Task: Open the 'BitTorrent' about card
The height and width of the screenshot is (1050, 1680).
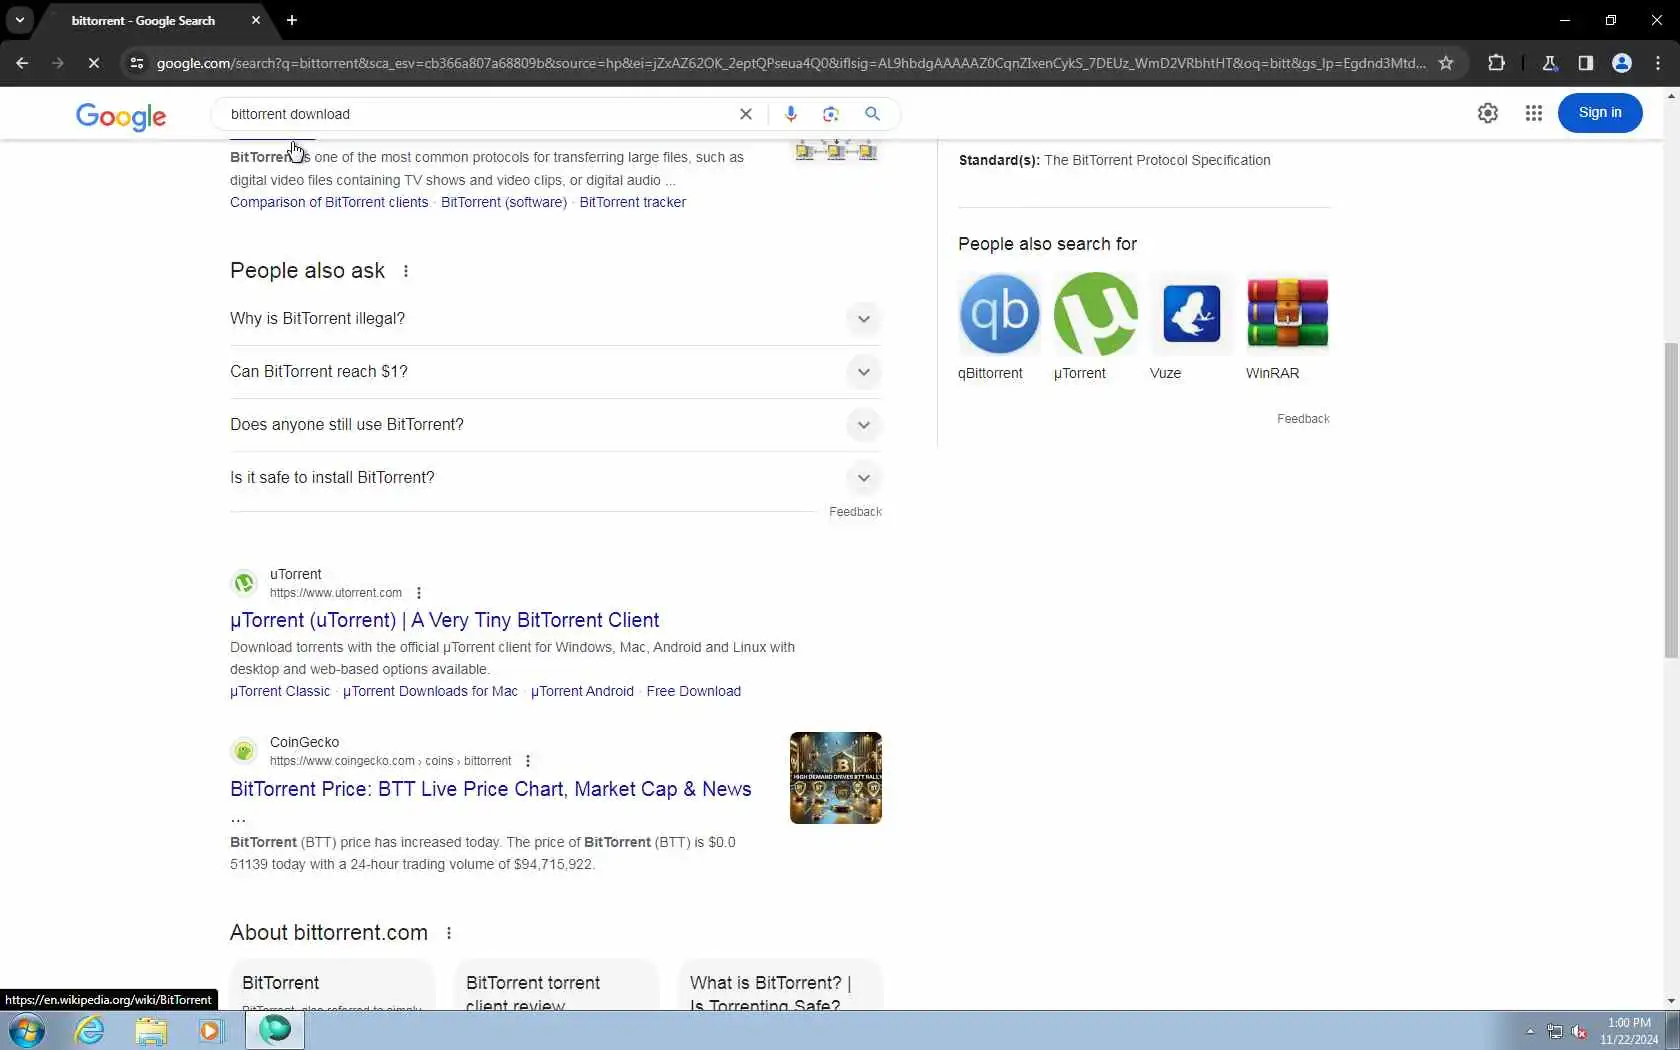Action: tap(333, 985)
